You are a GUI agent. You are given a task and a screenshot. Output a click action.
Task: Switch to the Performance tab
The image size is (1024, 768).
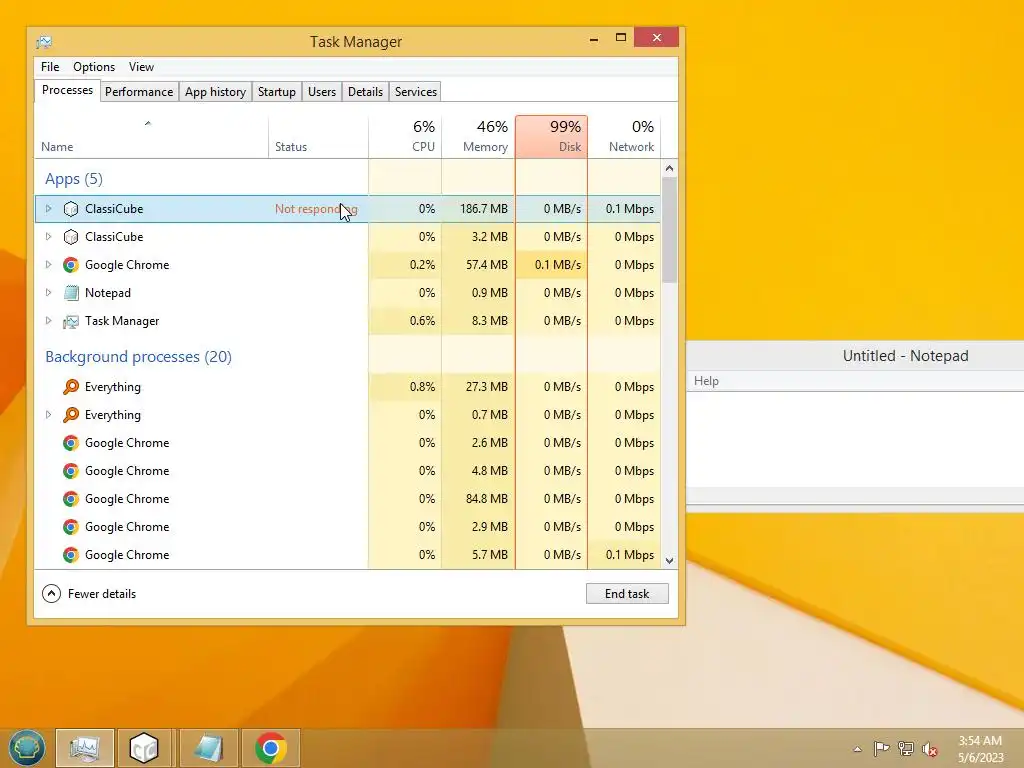tap(139, 92)
